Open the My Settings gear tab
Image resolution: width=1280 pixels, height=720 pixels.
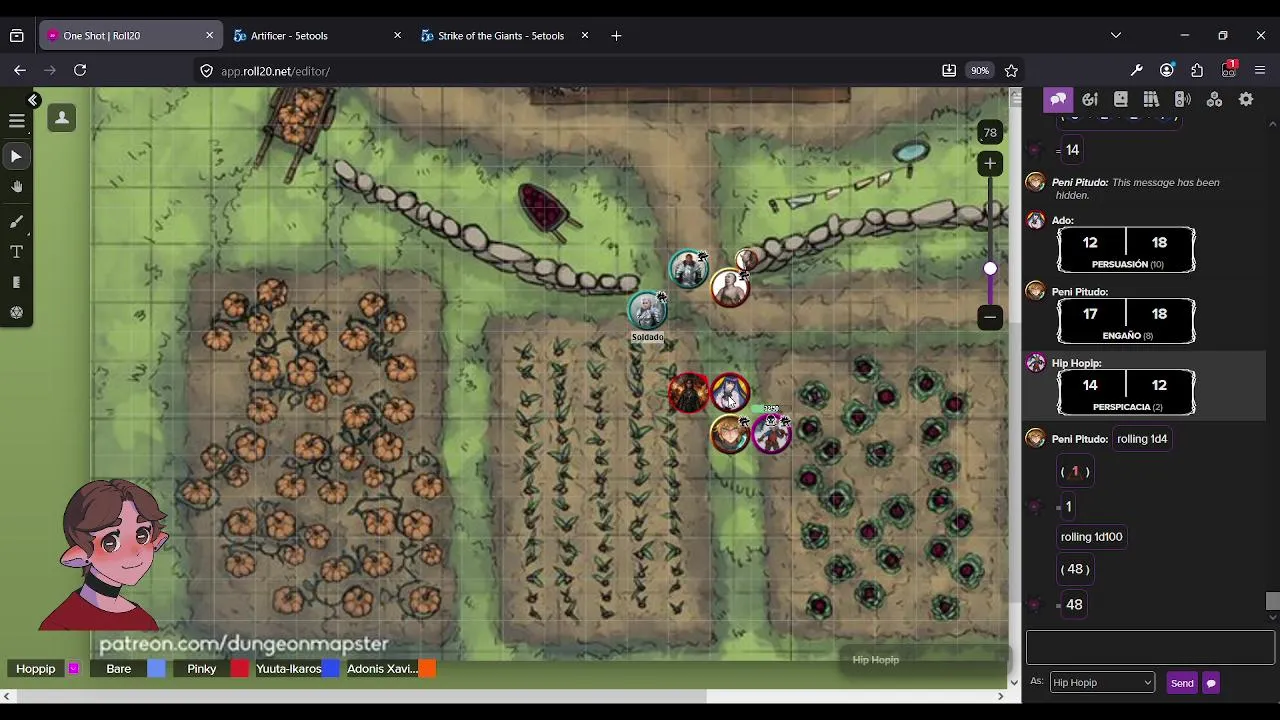tap(1246, 99)
